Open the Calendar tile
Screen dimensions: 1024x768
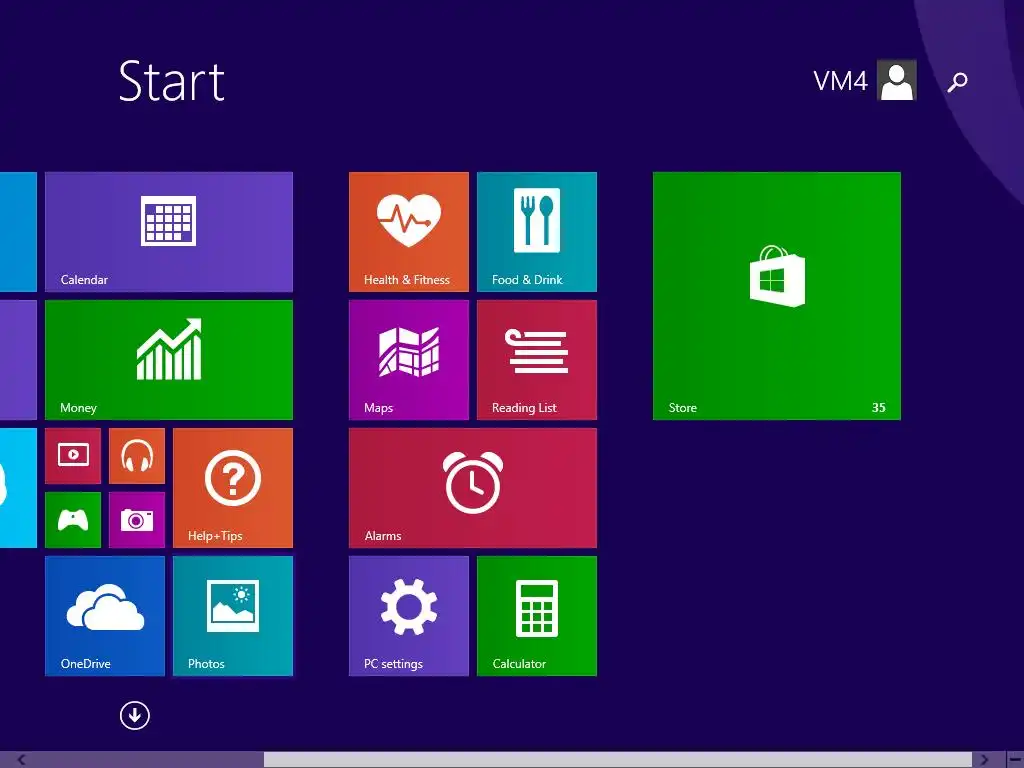(x=168, y=232)
